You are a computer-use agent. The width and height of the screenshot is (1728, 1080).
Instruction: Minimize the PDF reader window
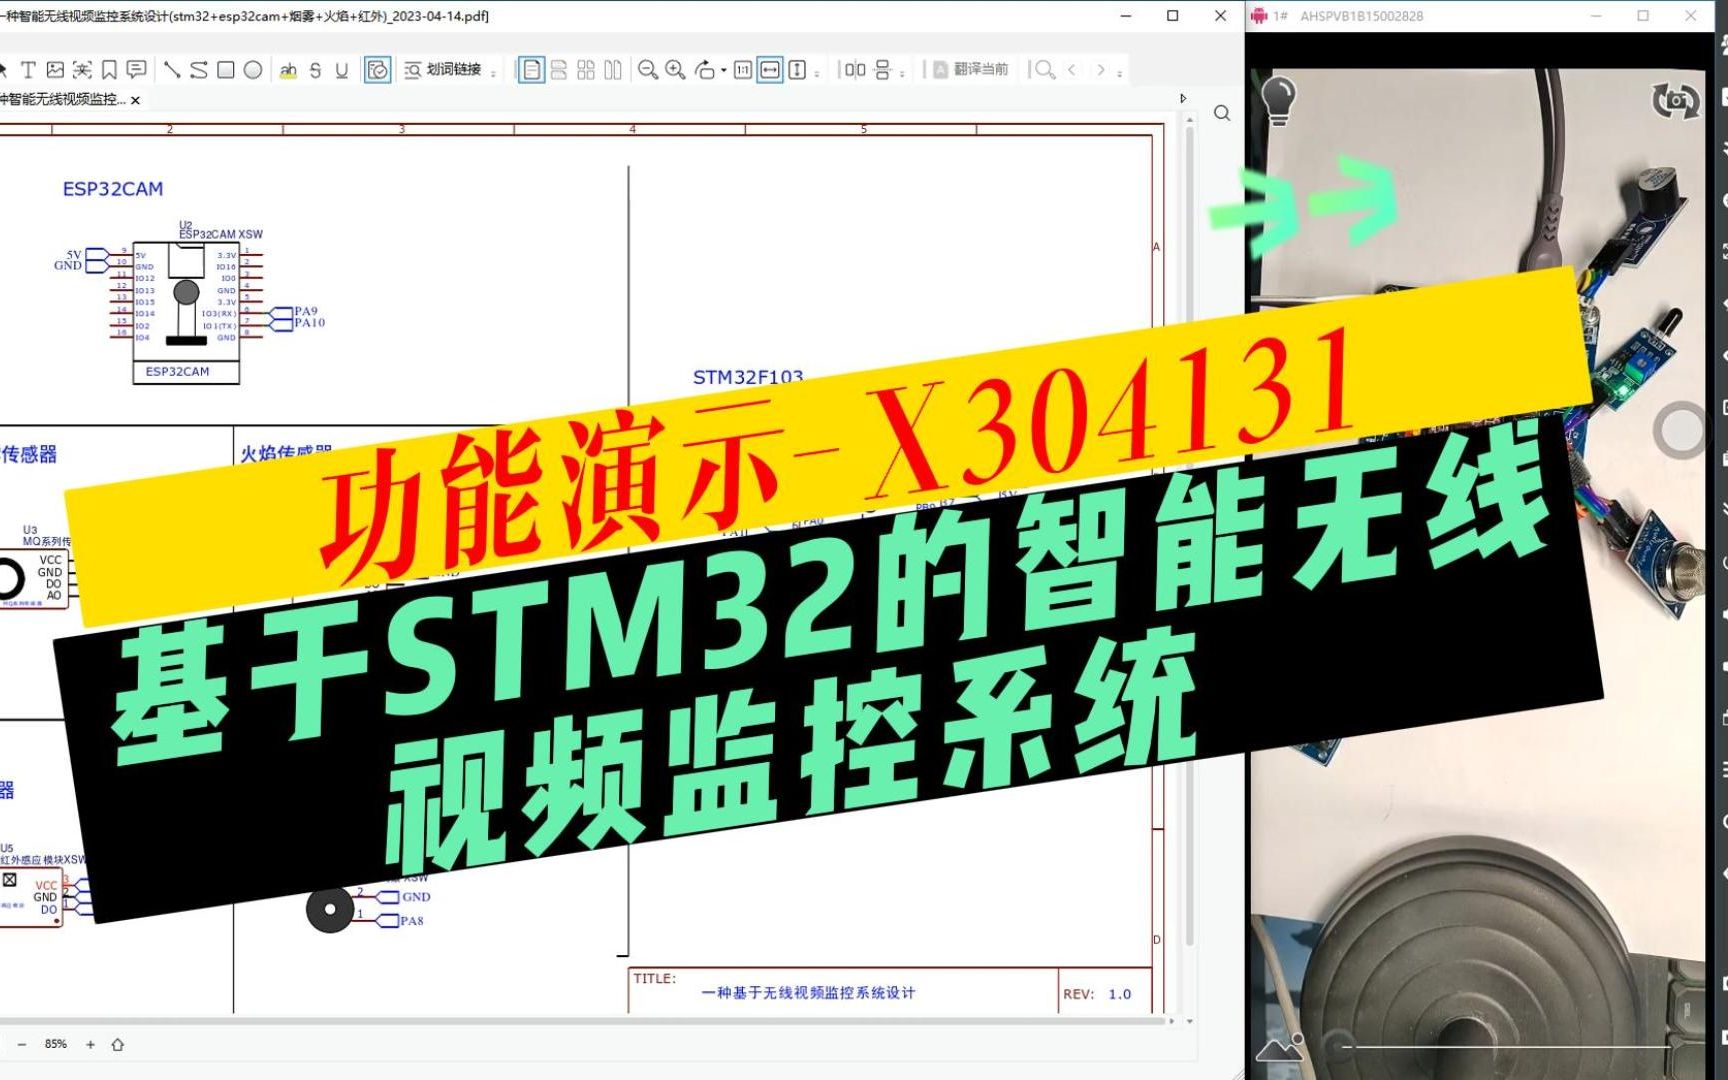(x=1126, y=16)
